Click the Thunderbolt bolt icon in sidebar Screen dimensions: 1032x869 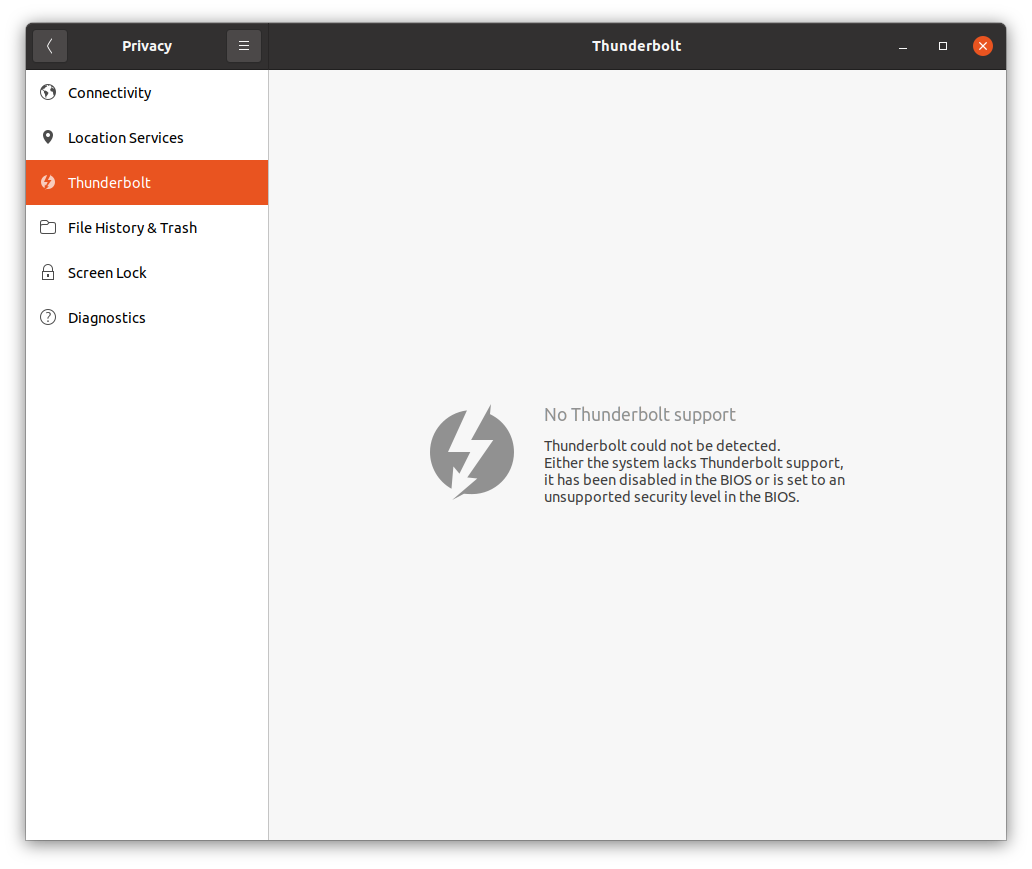tap(47, 182)
